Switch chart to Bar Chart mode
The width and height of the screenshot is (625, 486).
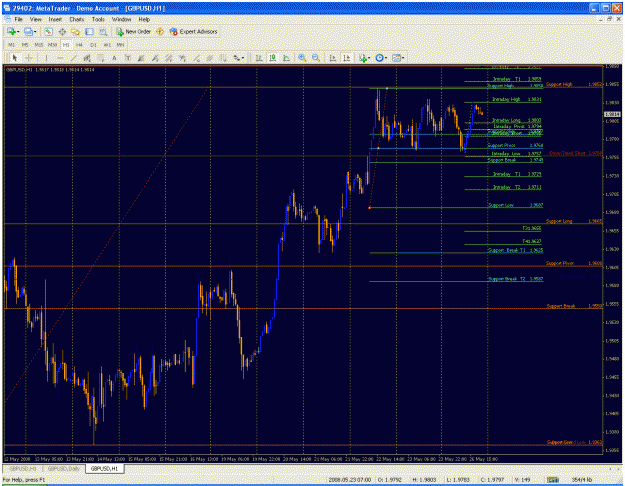259,58
